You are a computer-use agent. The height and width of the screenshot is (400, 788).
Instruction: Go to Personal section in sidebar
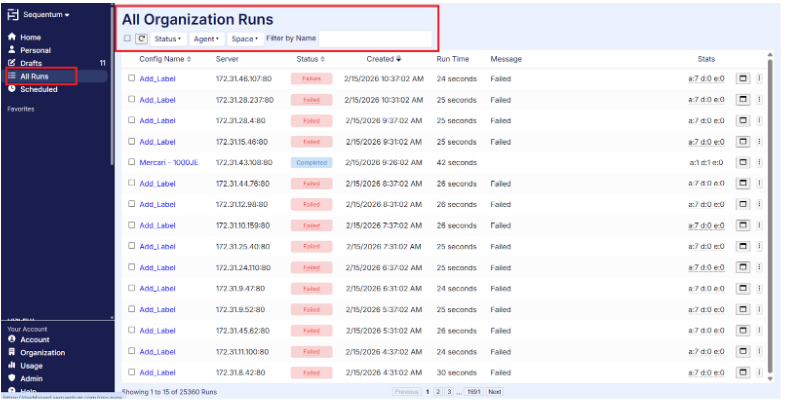click(x=35, y=50)
